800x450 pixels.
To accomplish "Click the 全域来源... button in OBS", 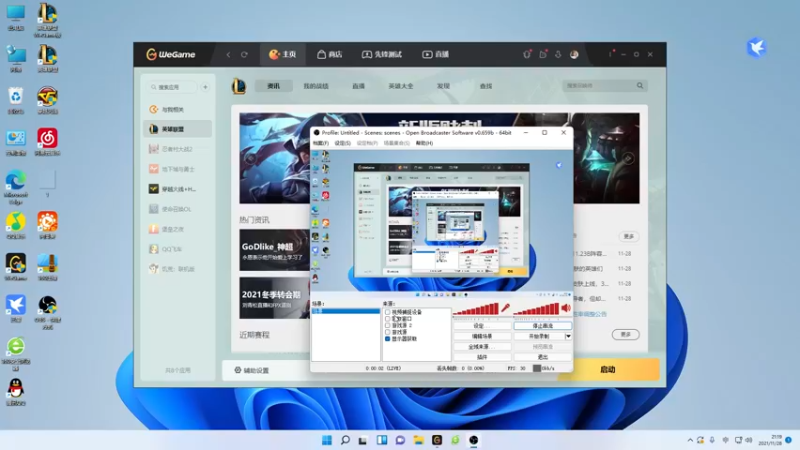I will tap(482, 346).
